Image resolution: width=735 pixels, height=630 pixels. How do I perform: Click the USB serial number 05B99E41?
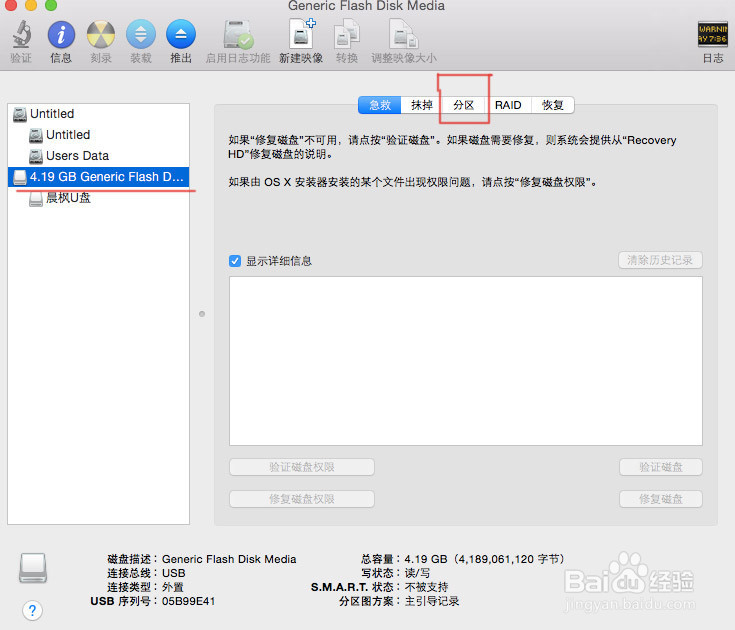point(188,601)
